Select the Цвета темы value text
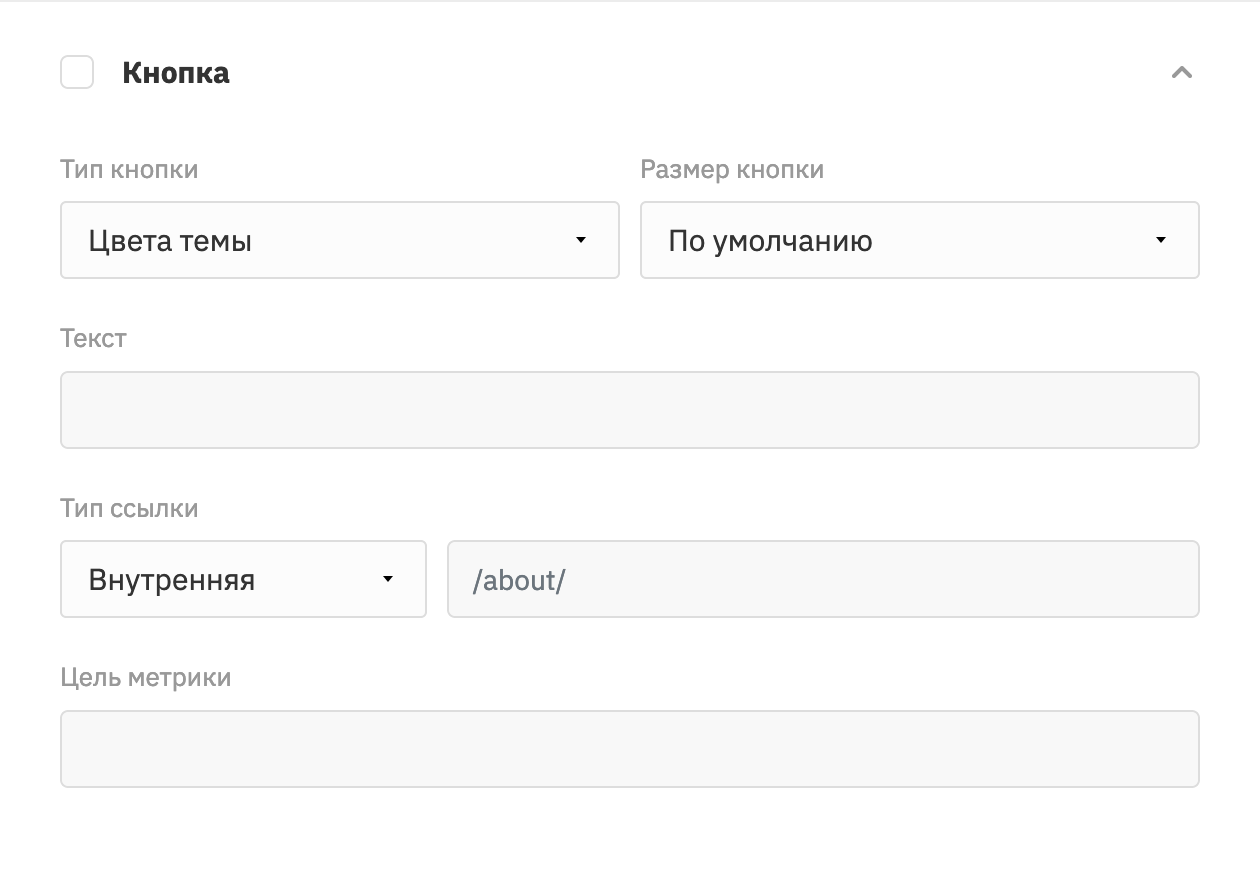Viewport: 1260px width, 872px height. pyautogui.click(x=170, y=241)
